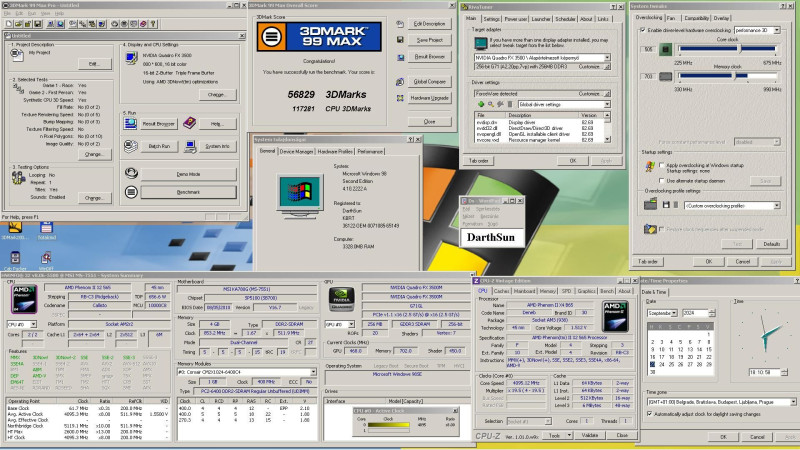Click the purple help book icon in Run section
Screen dimensions: 800x450
point(189,122)
